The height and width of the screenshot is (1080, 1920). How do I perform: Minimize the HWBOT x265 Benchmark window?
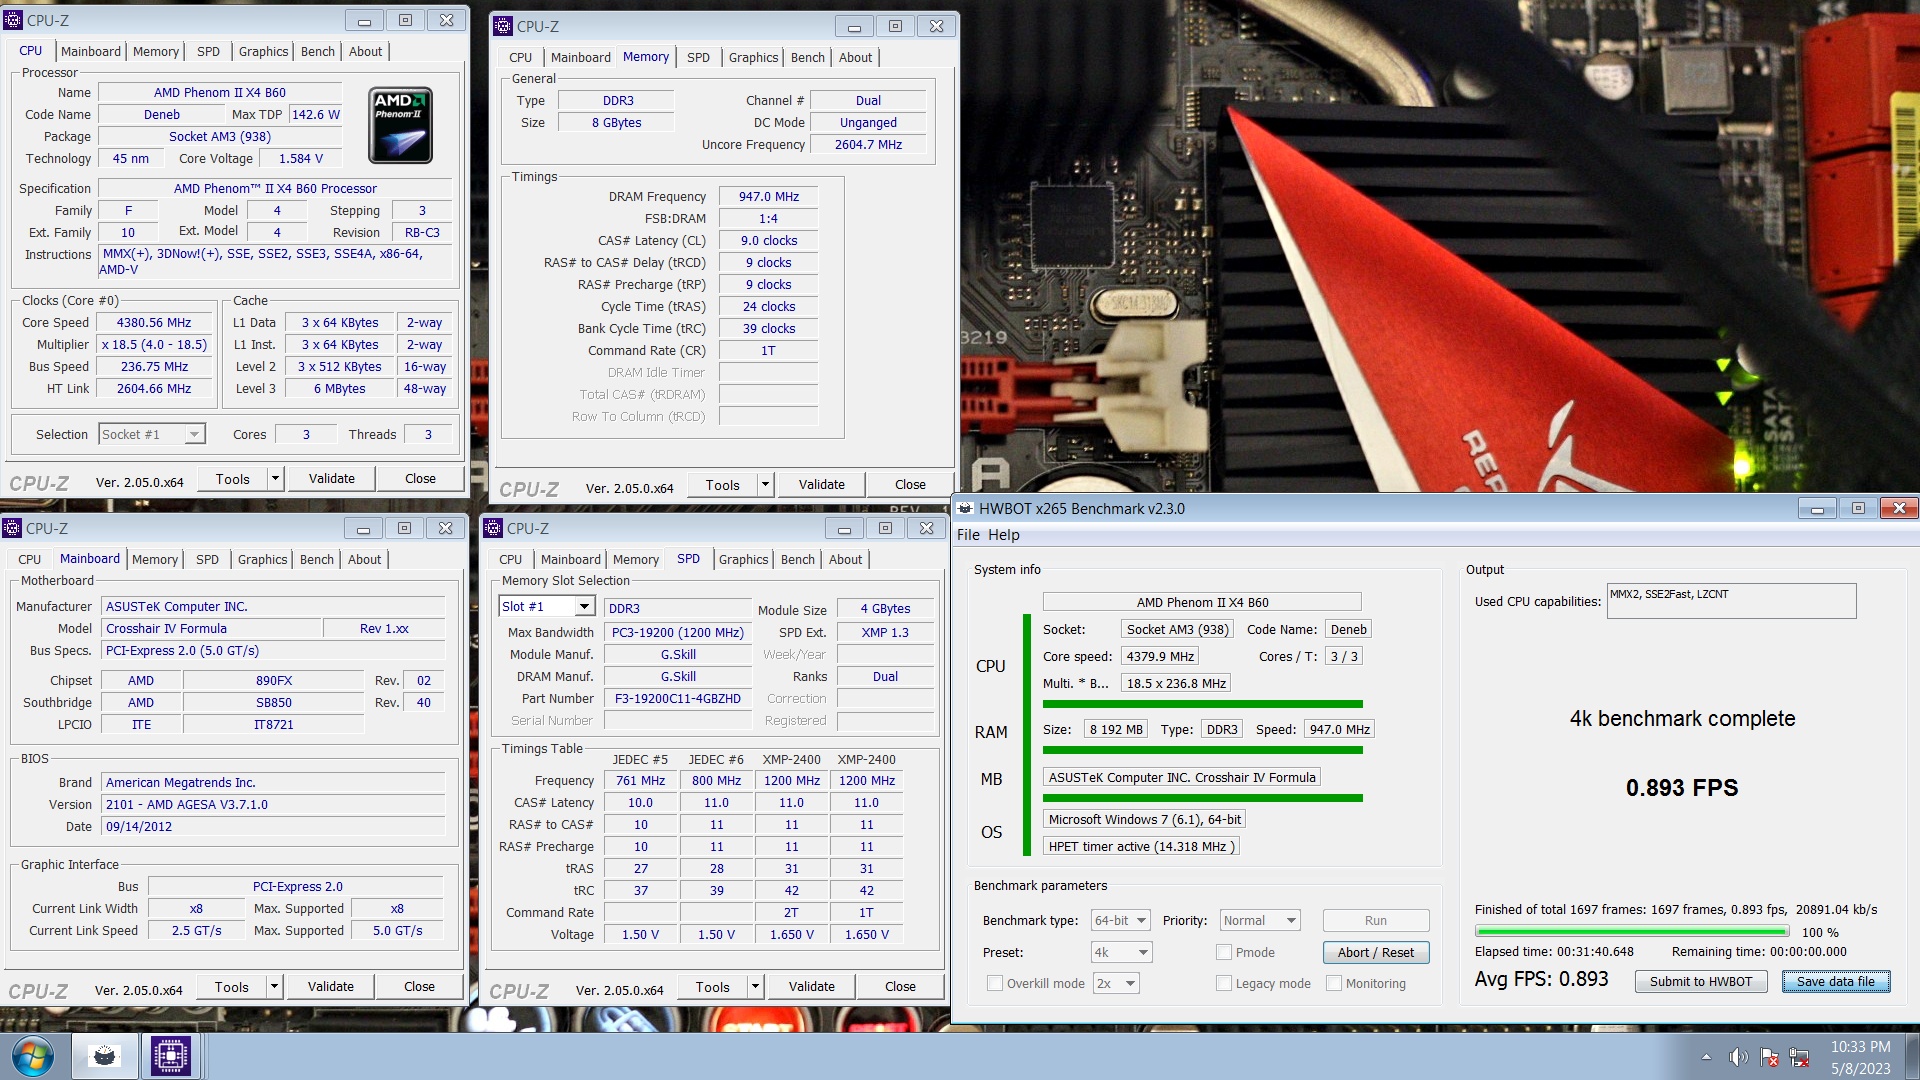point(1817,509)
